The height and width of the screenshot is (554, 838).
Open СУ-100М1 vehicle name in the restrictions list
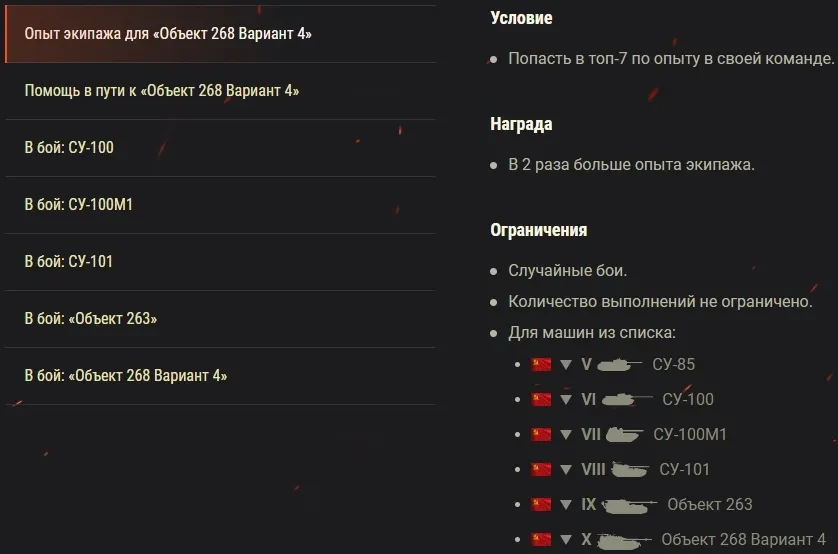coord(690,435)
